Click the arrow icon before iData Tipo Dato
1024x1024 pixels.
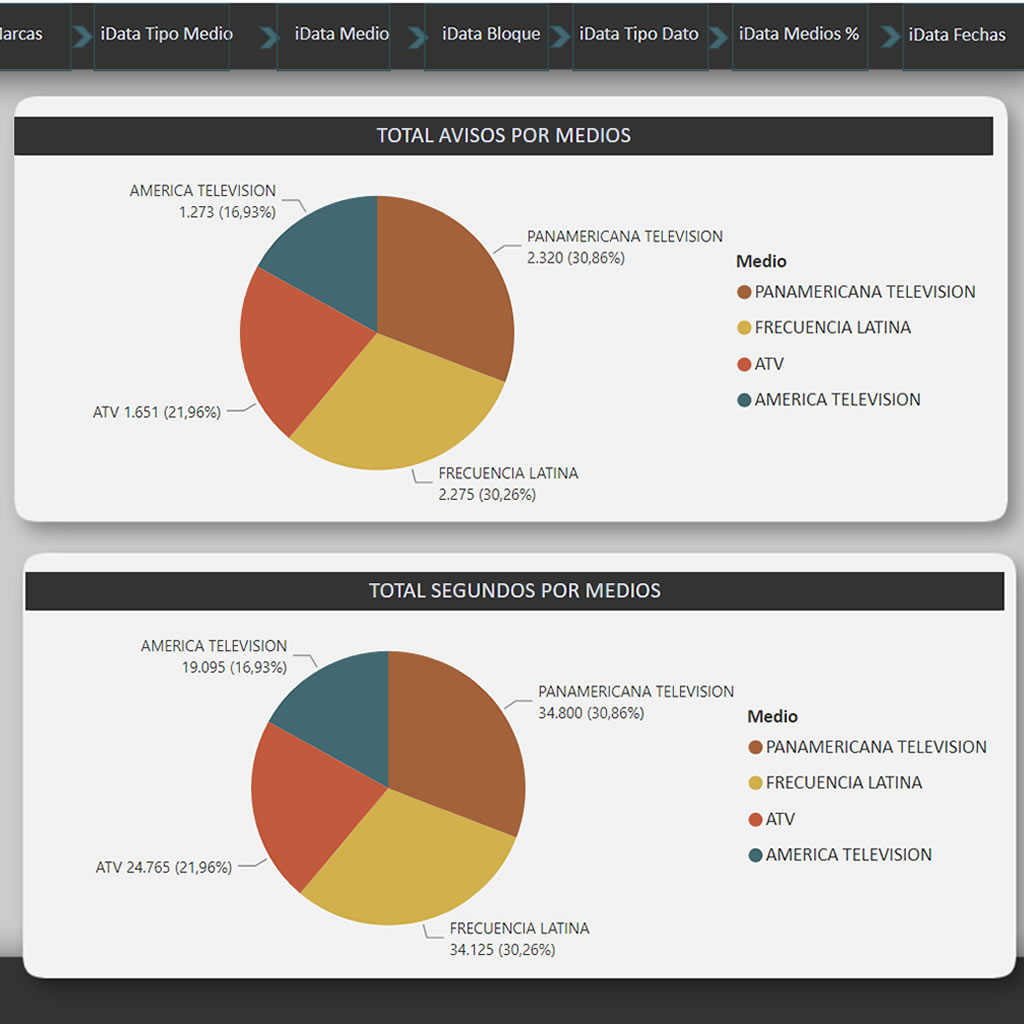(x=560, y=37)
